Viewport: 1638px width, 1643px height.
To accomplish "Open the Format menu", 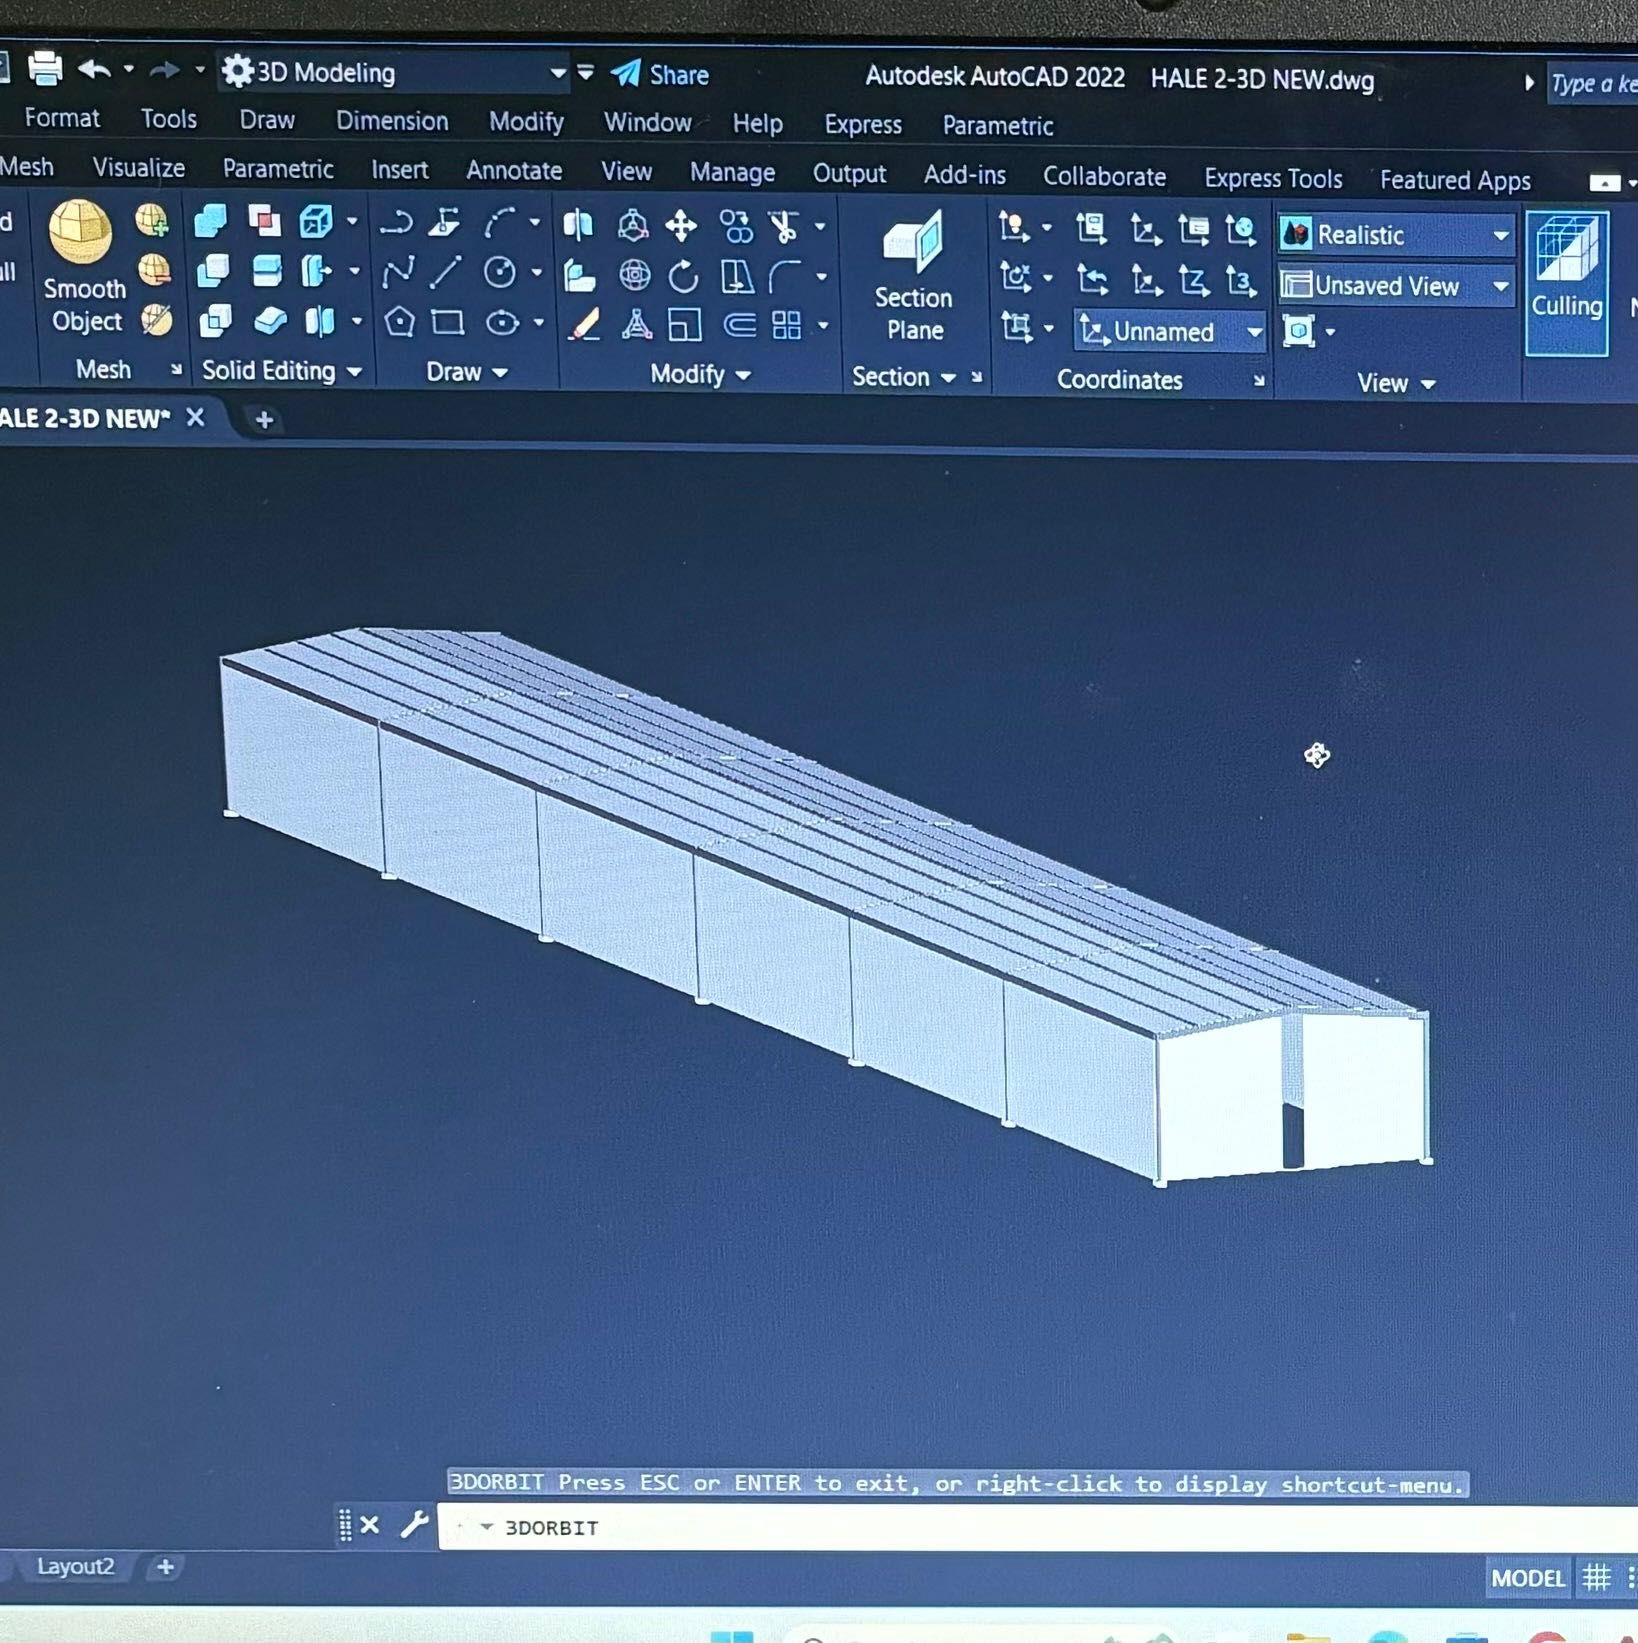I will [62, 118].
